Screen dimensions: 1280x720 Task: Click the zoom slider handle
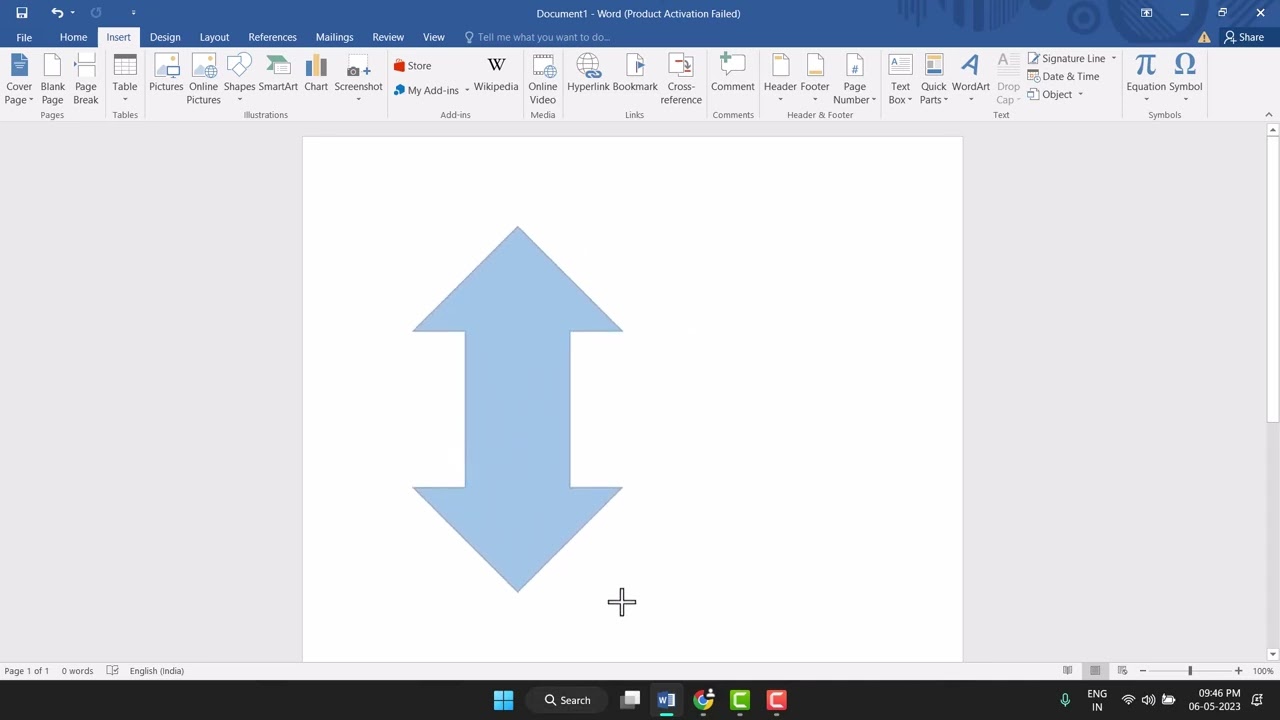tap(1190, 671)
